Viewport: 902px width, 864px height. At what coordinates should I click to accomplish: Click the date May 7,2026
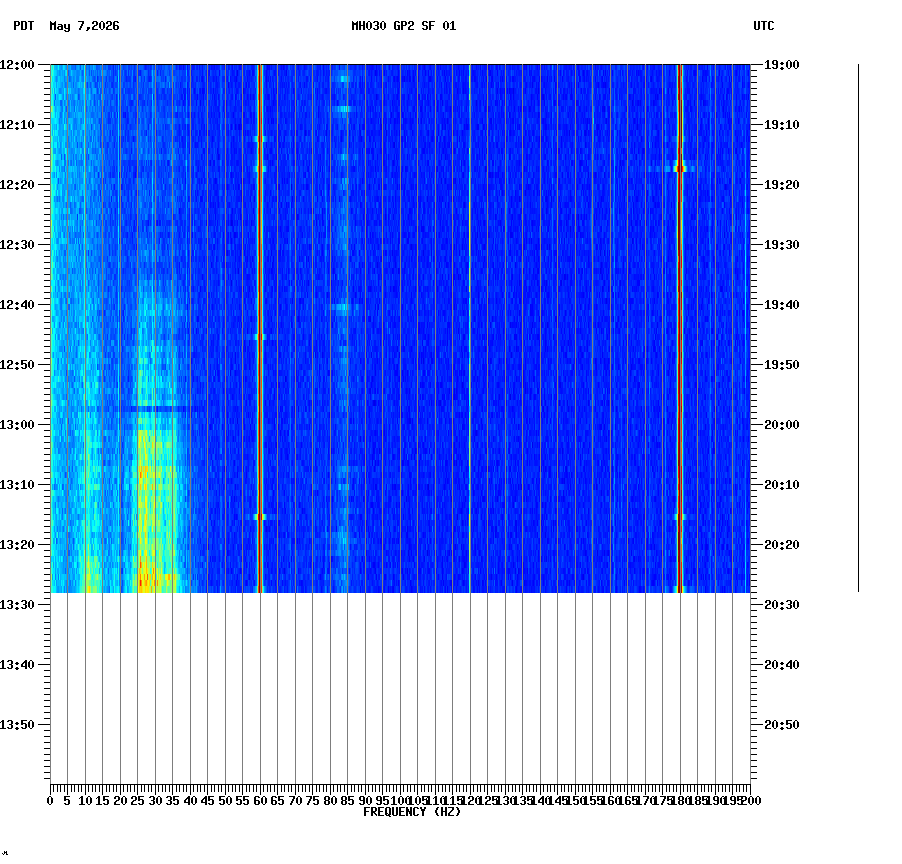[84, 26]
